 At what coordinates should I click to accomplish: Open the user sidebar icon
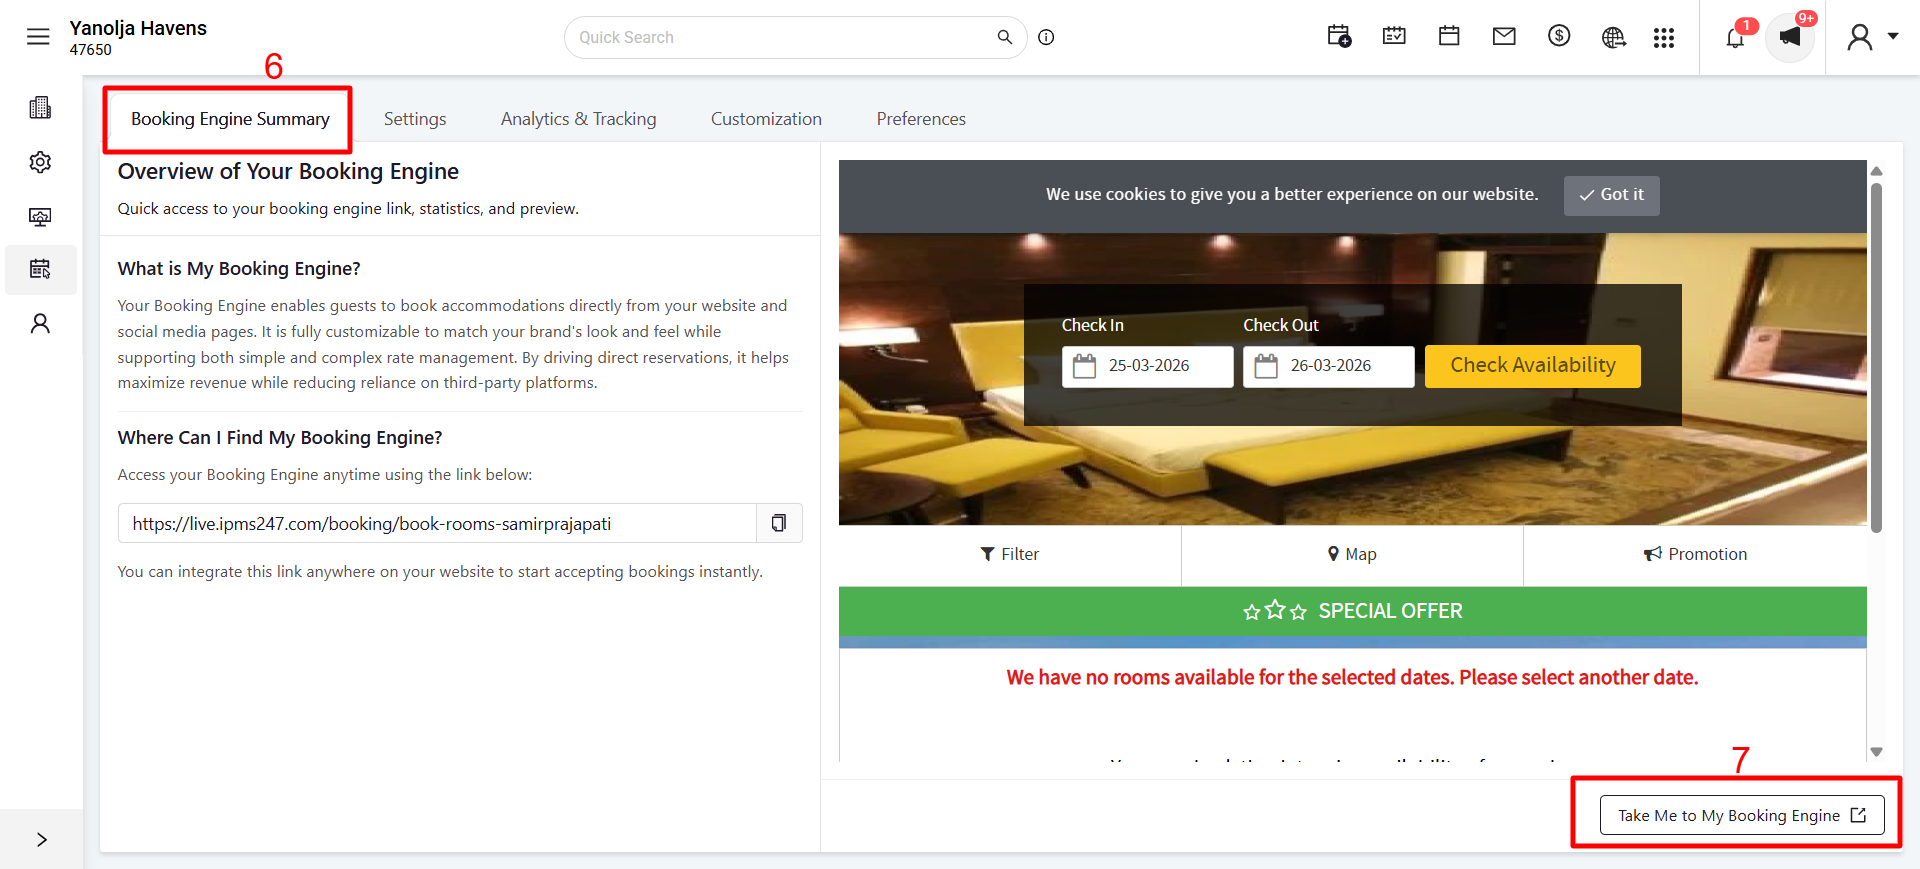coord(40,323)
